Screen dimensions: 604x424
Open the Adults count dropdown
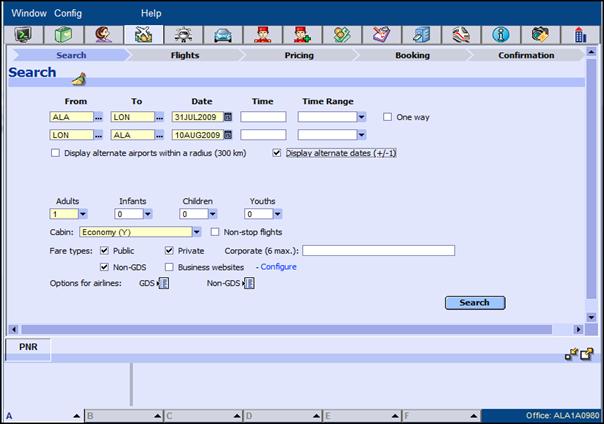[83, 213]
